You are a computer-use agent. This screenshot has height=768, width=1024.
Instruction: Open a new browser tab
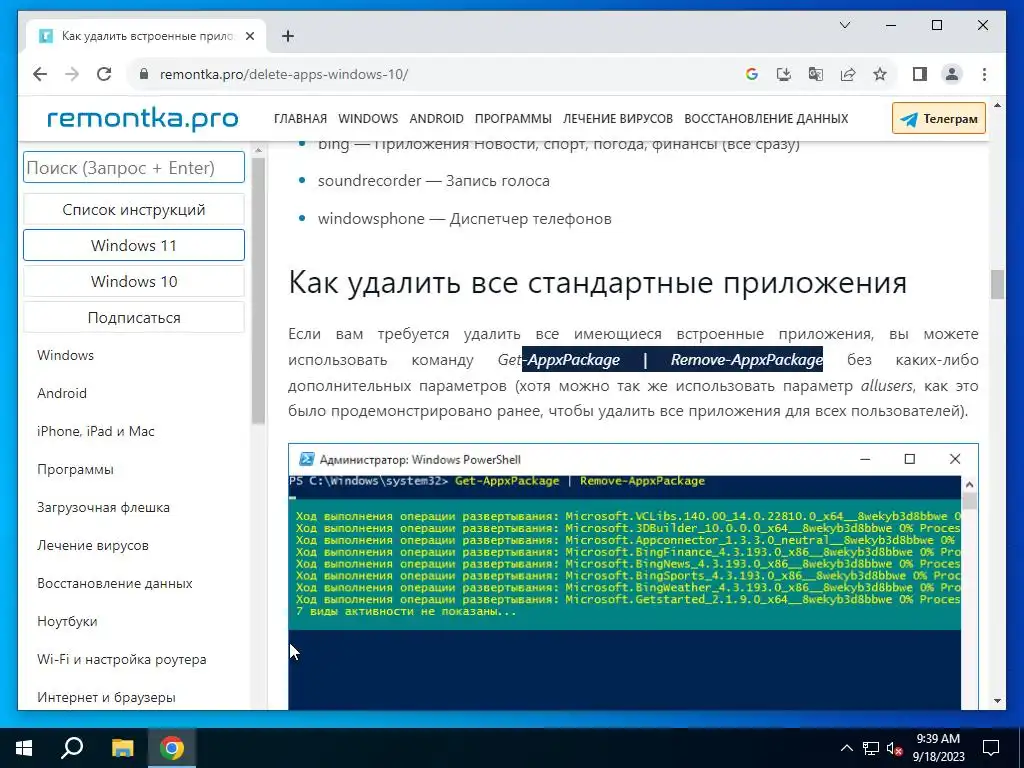click(x=287, y=36)
